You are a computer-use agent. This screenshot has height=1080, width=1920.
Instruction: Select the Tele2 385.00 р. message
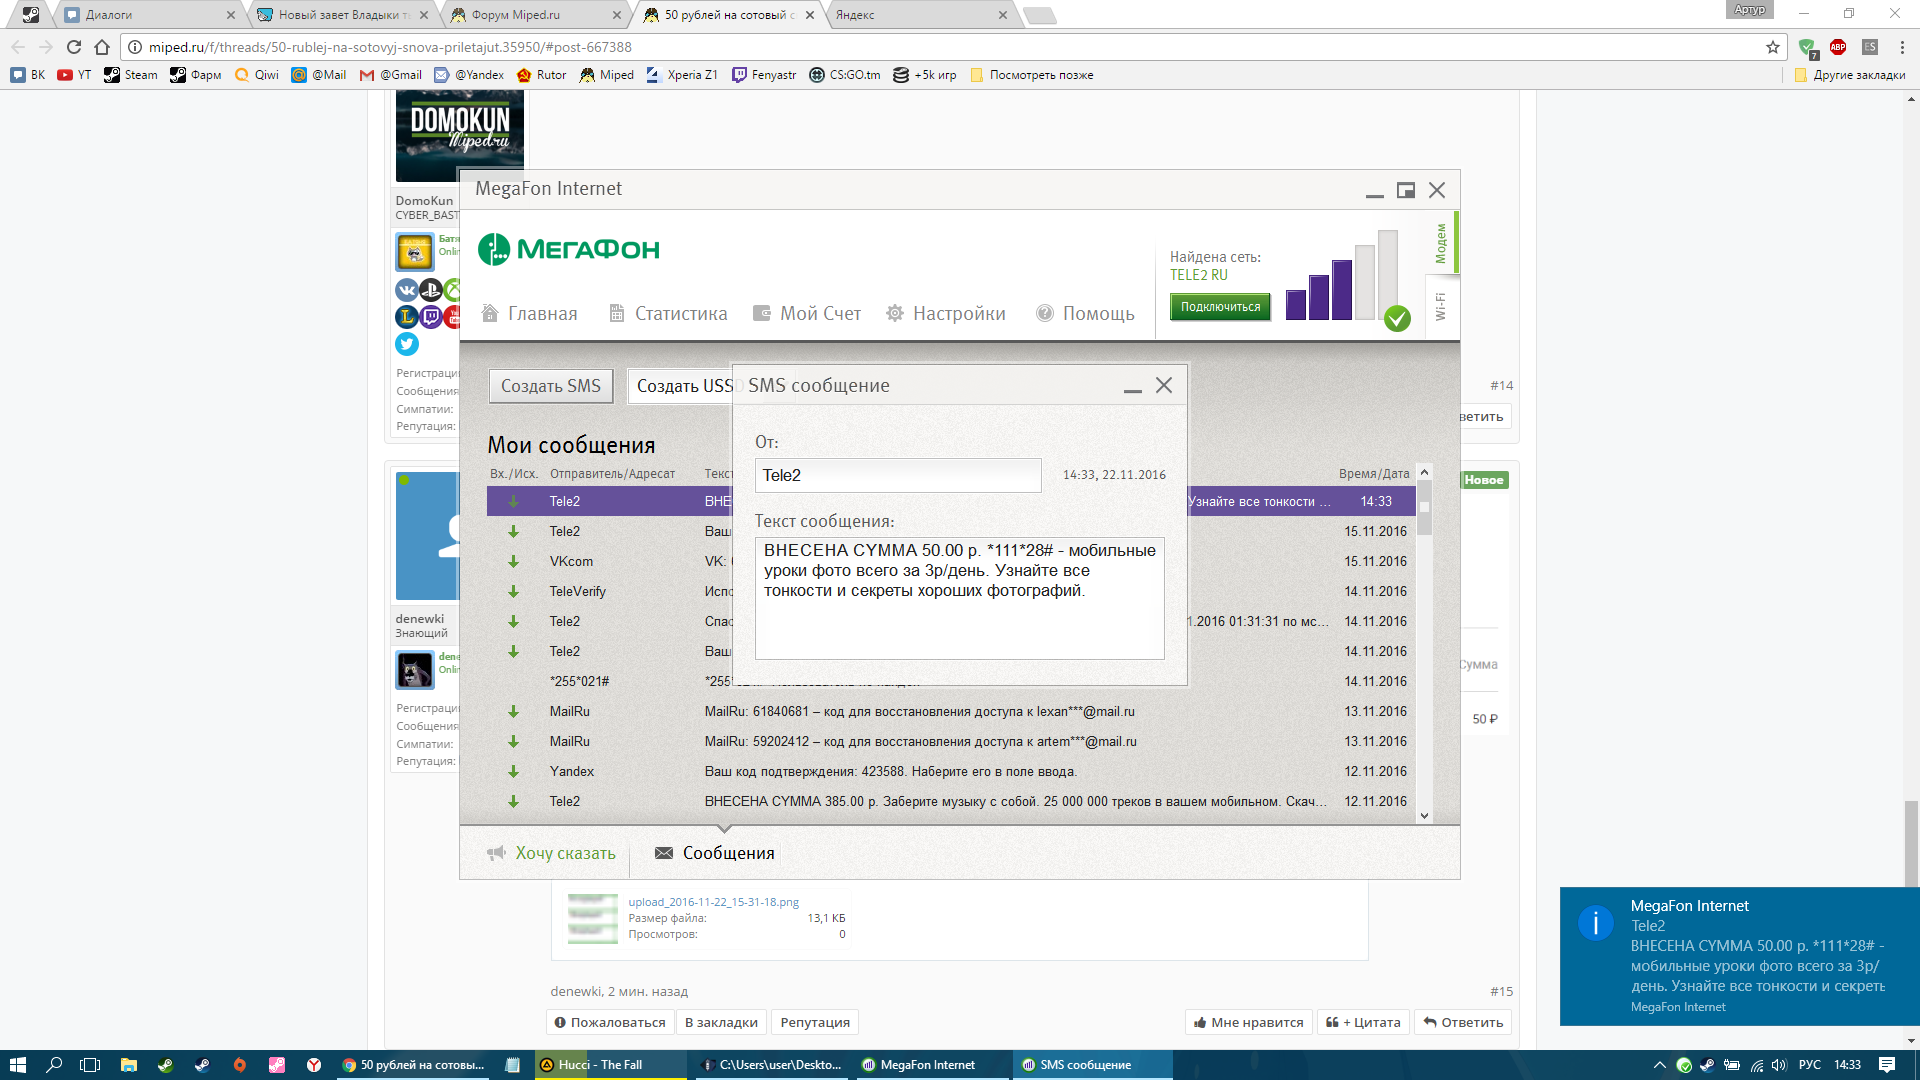click(x=950, y=801)
